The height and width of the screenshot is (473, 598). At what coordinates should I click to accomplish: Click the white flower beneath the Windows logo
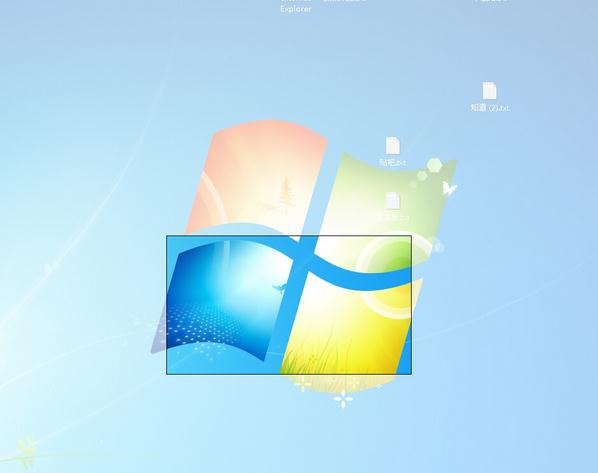343,399
